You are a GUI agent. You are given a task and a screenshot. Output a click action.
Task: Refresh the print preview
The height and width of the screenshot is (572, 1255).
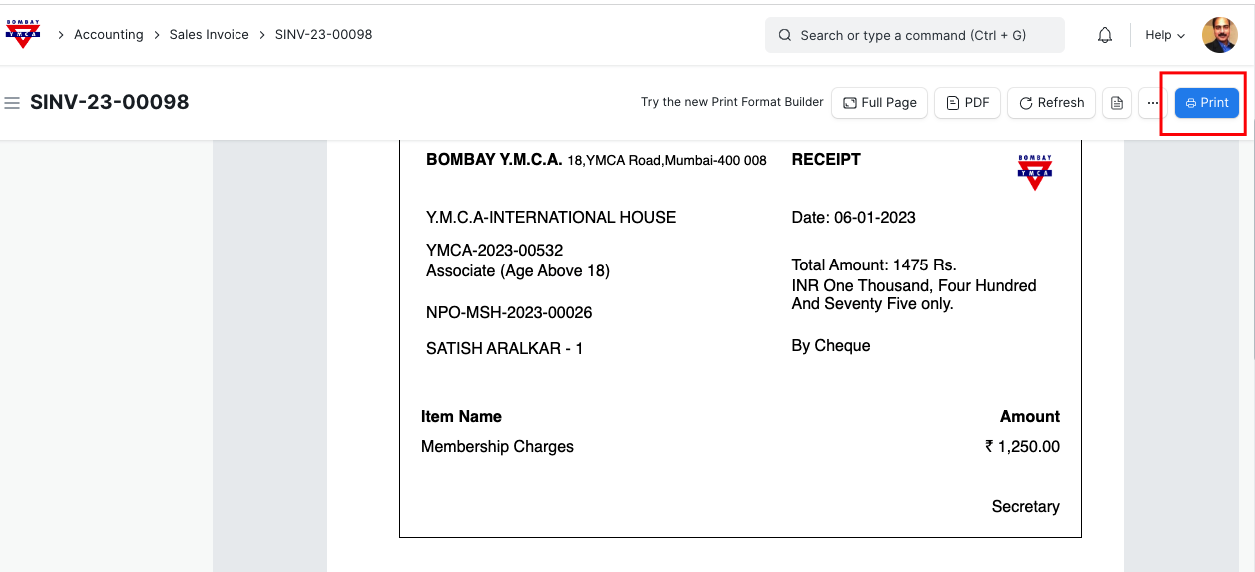point(1051,103)
